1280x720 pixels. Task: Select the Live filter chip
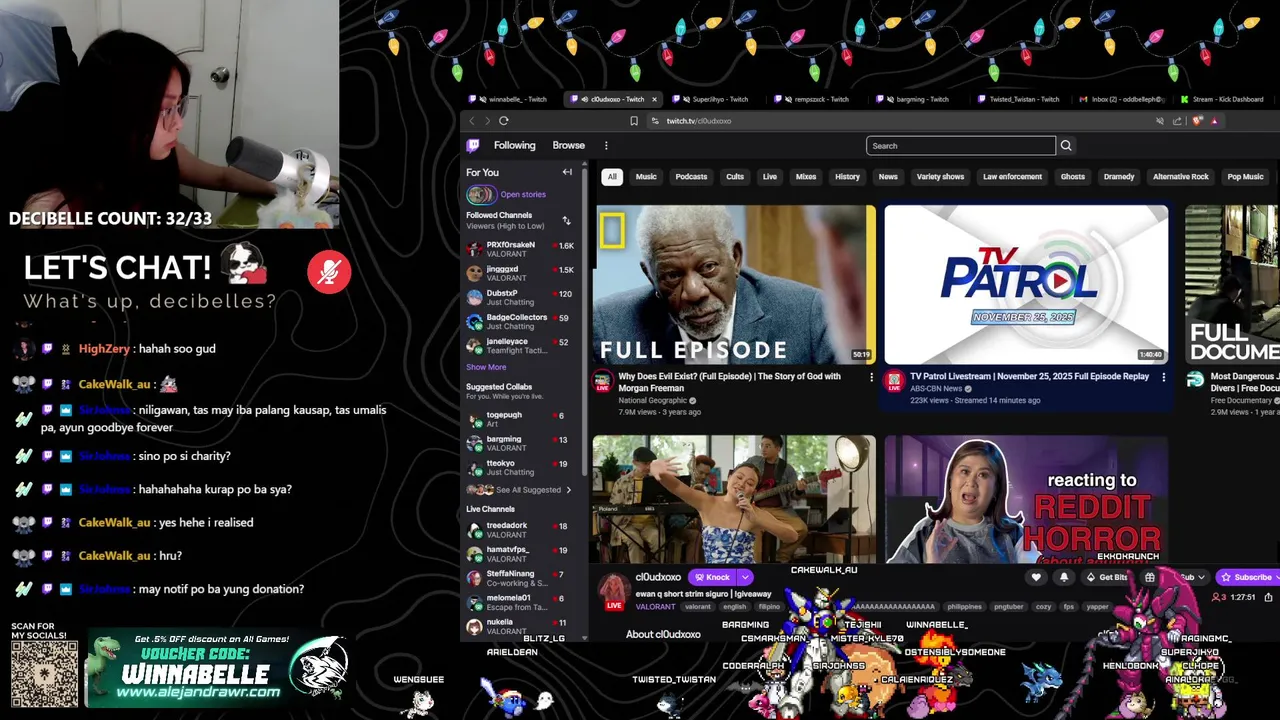[x=770, y=177]
